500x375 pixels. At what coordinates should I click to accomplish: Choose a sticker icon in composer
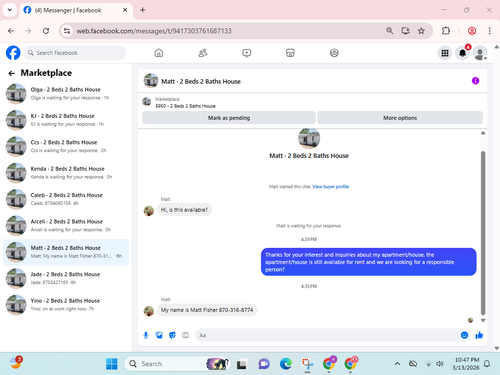point(172,335)
